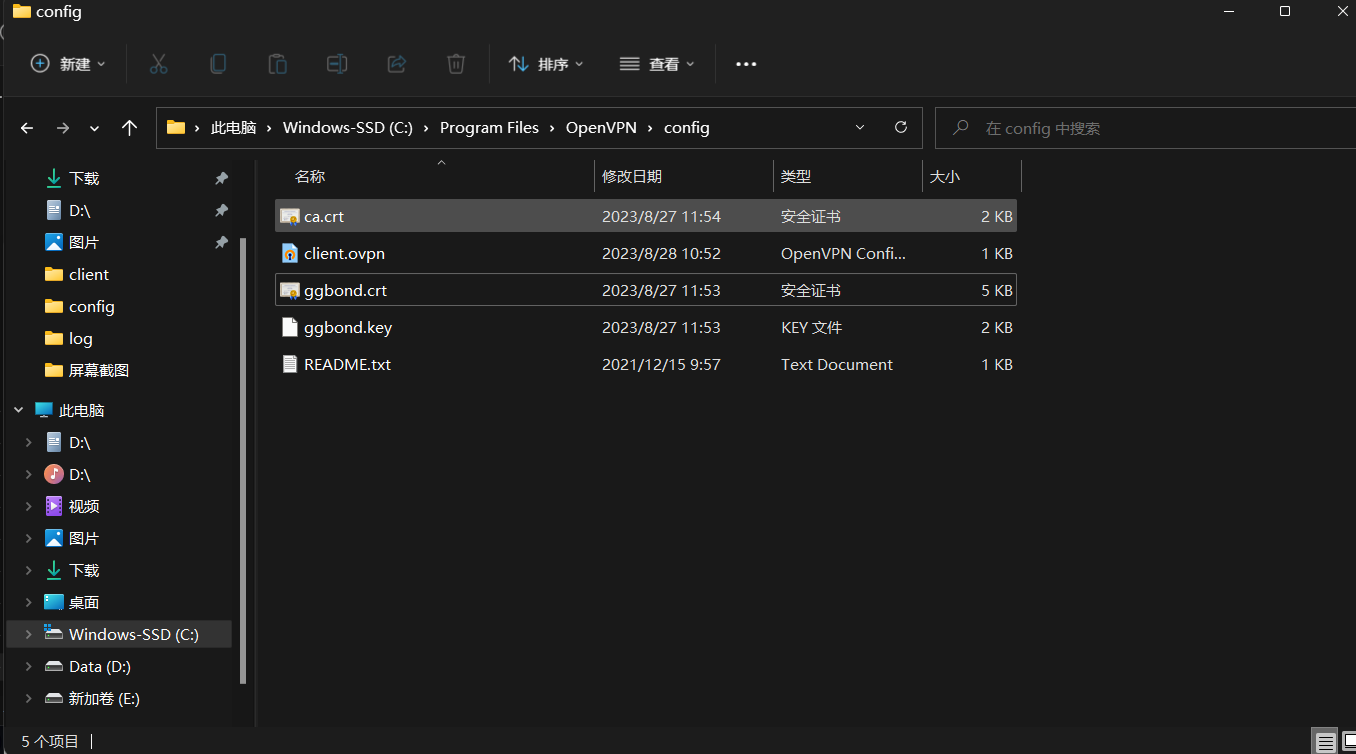Click config breadcrumb in the address bar

coord(687,128)
